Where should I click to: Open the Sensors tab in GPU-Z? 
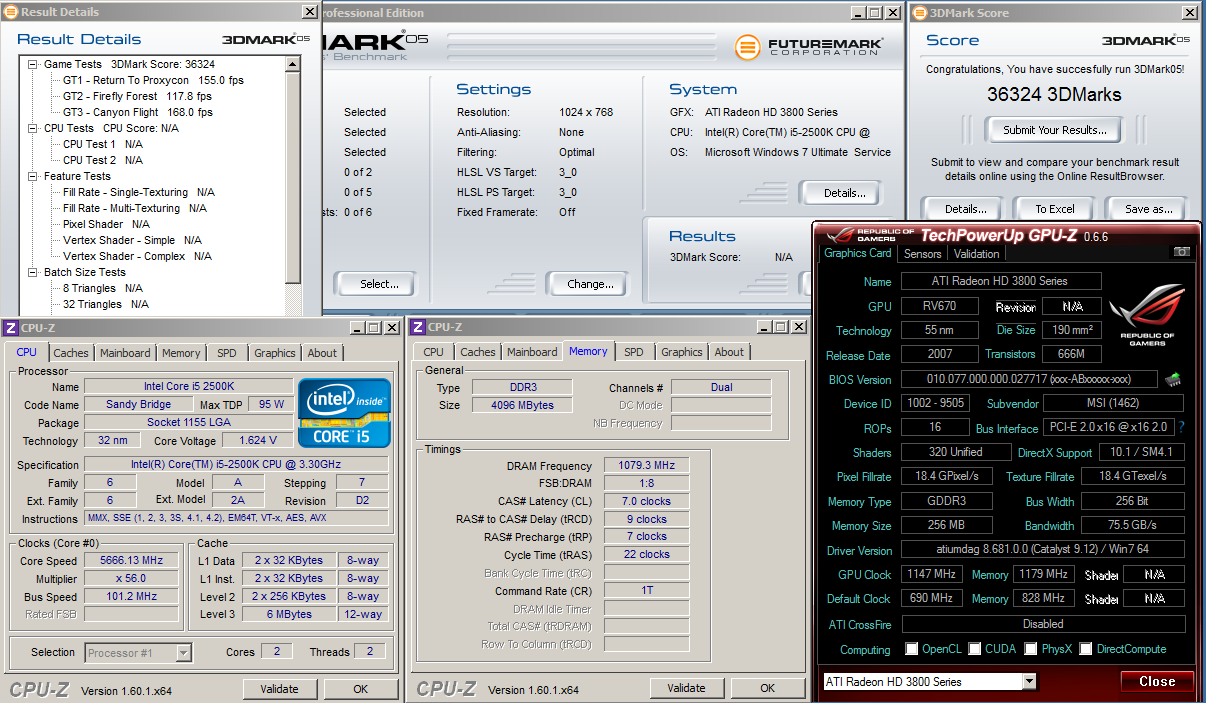point(923,254)
